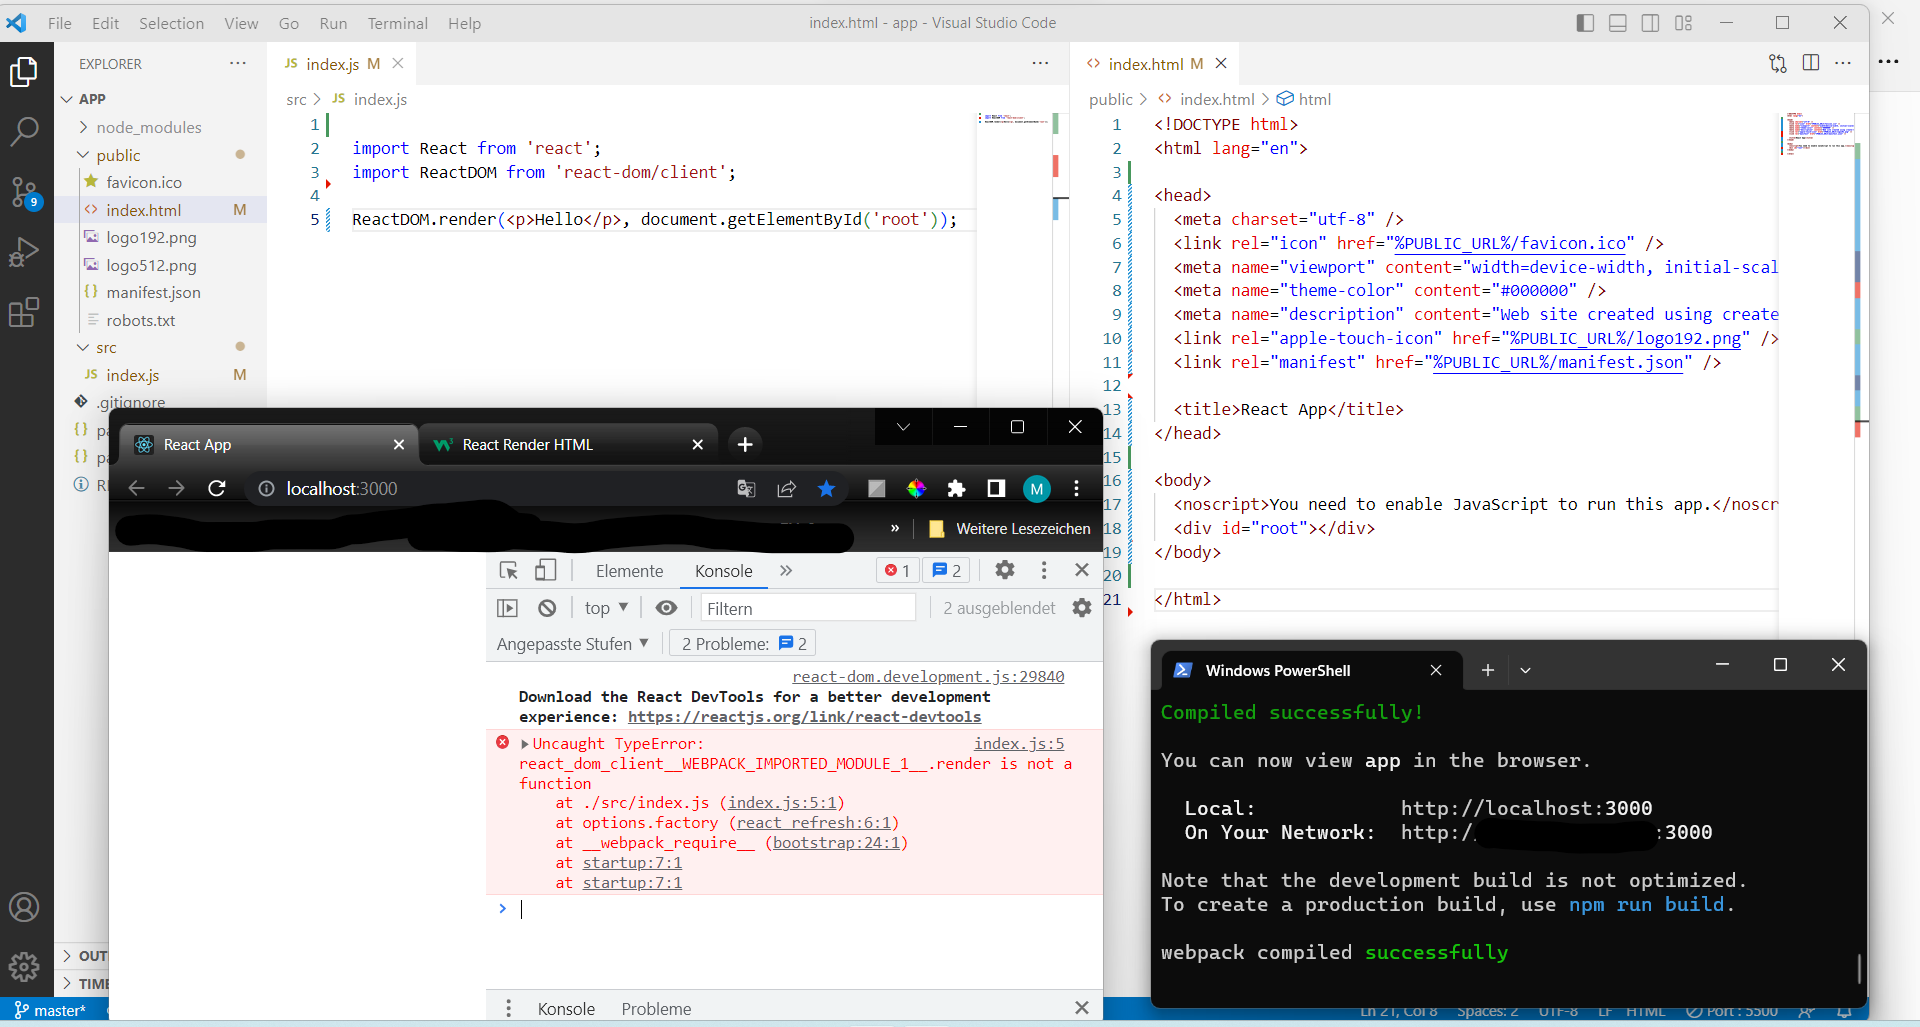Open console settings gear beside hidden count
This screenshot has height=1027, width=1920.
pyautogui.click(x=1082, y=608)
